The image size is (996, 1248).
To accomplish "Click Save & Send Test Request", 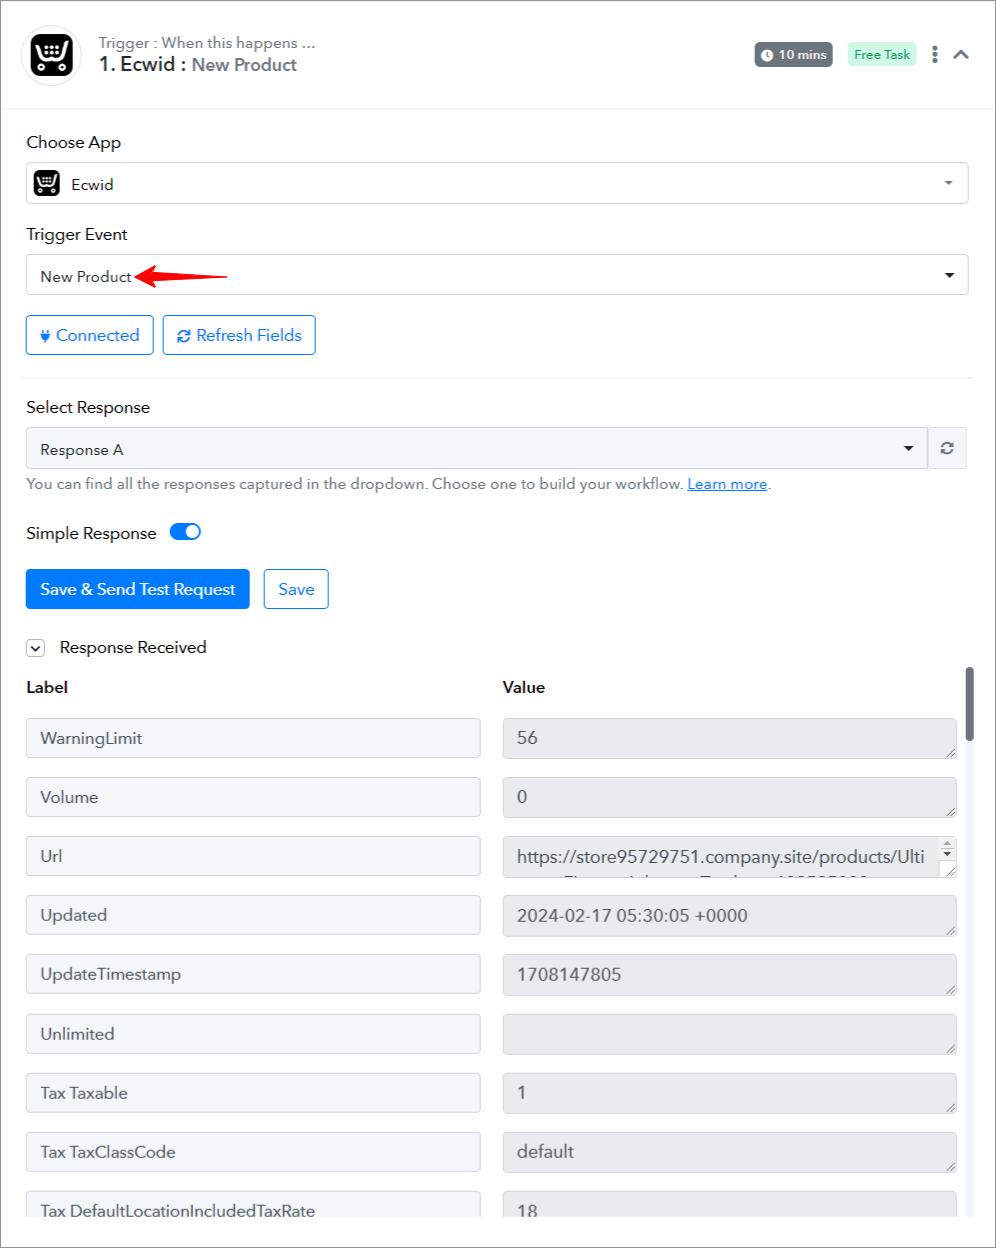I will pos(138,590).
